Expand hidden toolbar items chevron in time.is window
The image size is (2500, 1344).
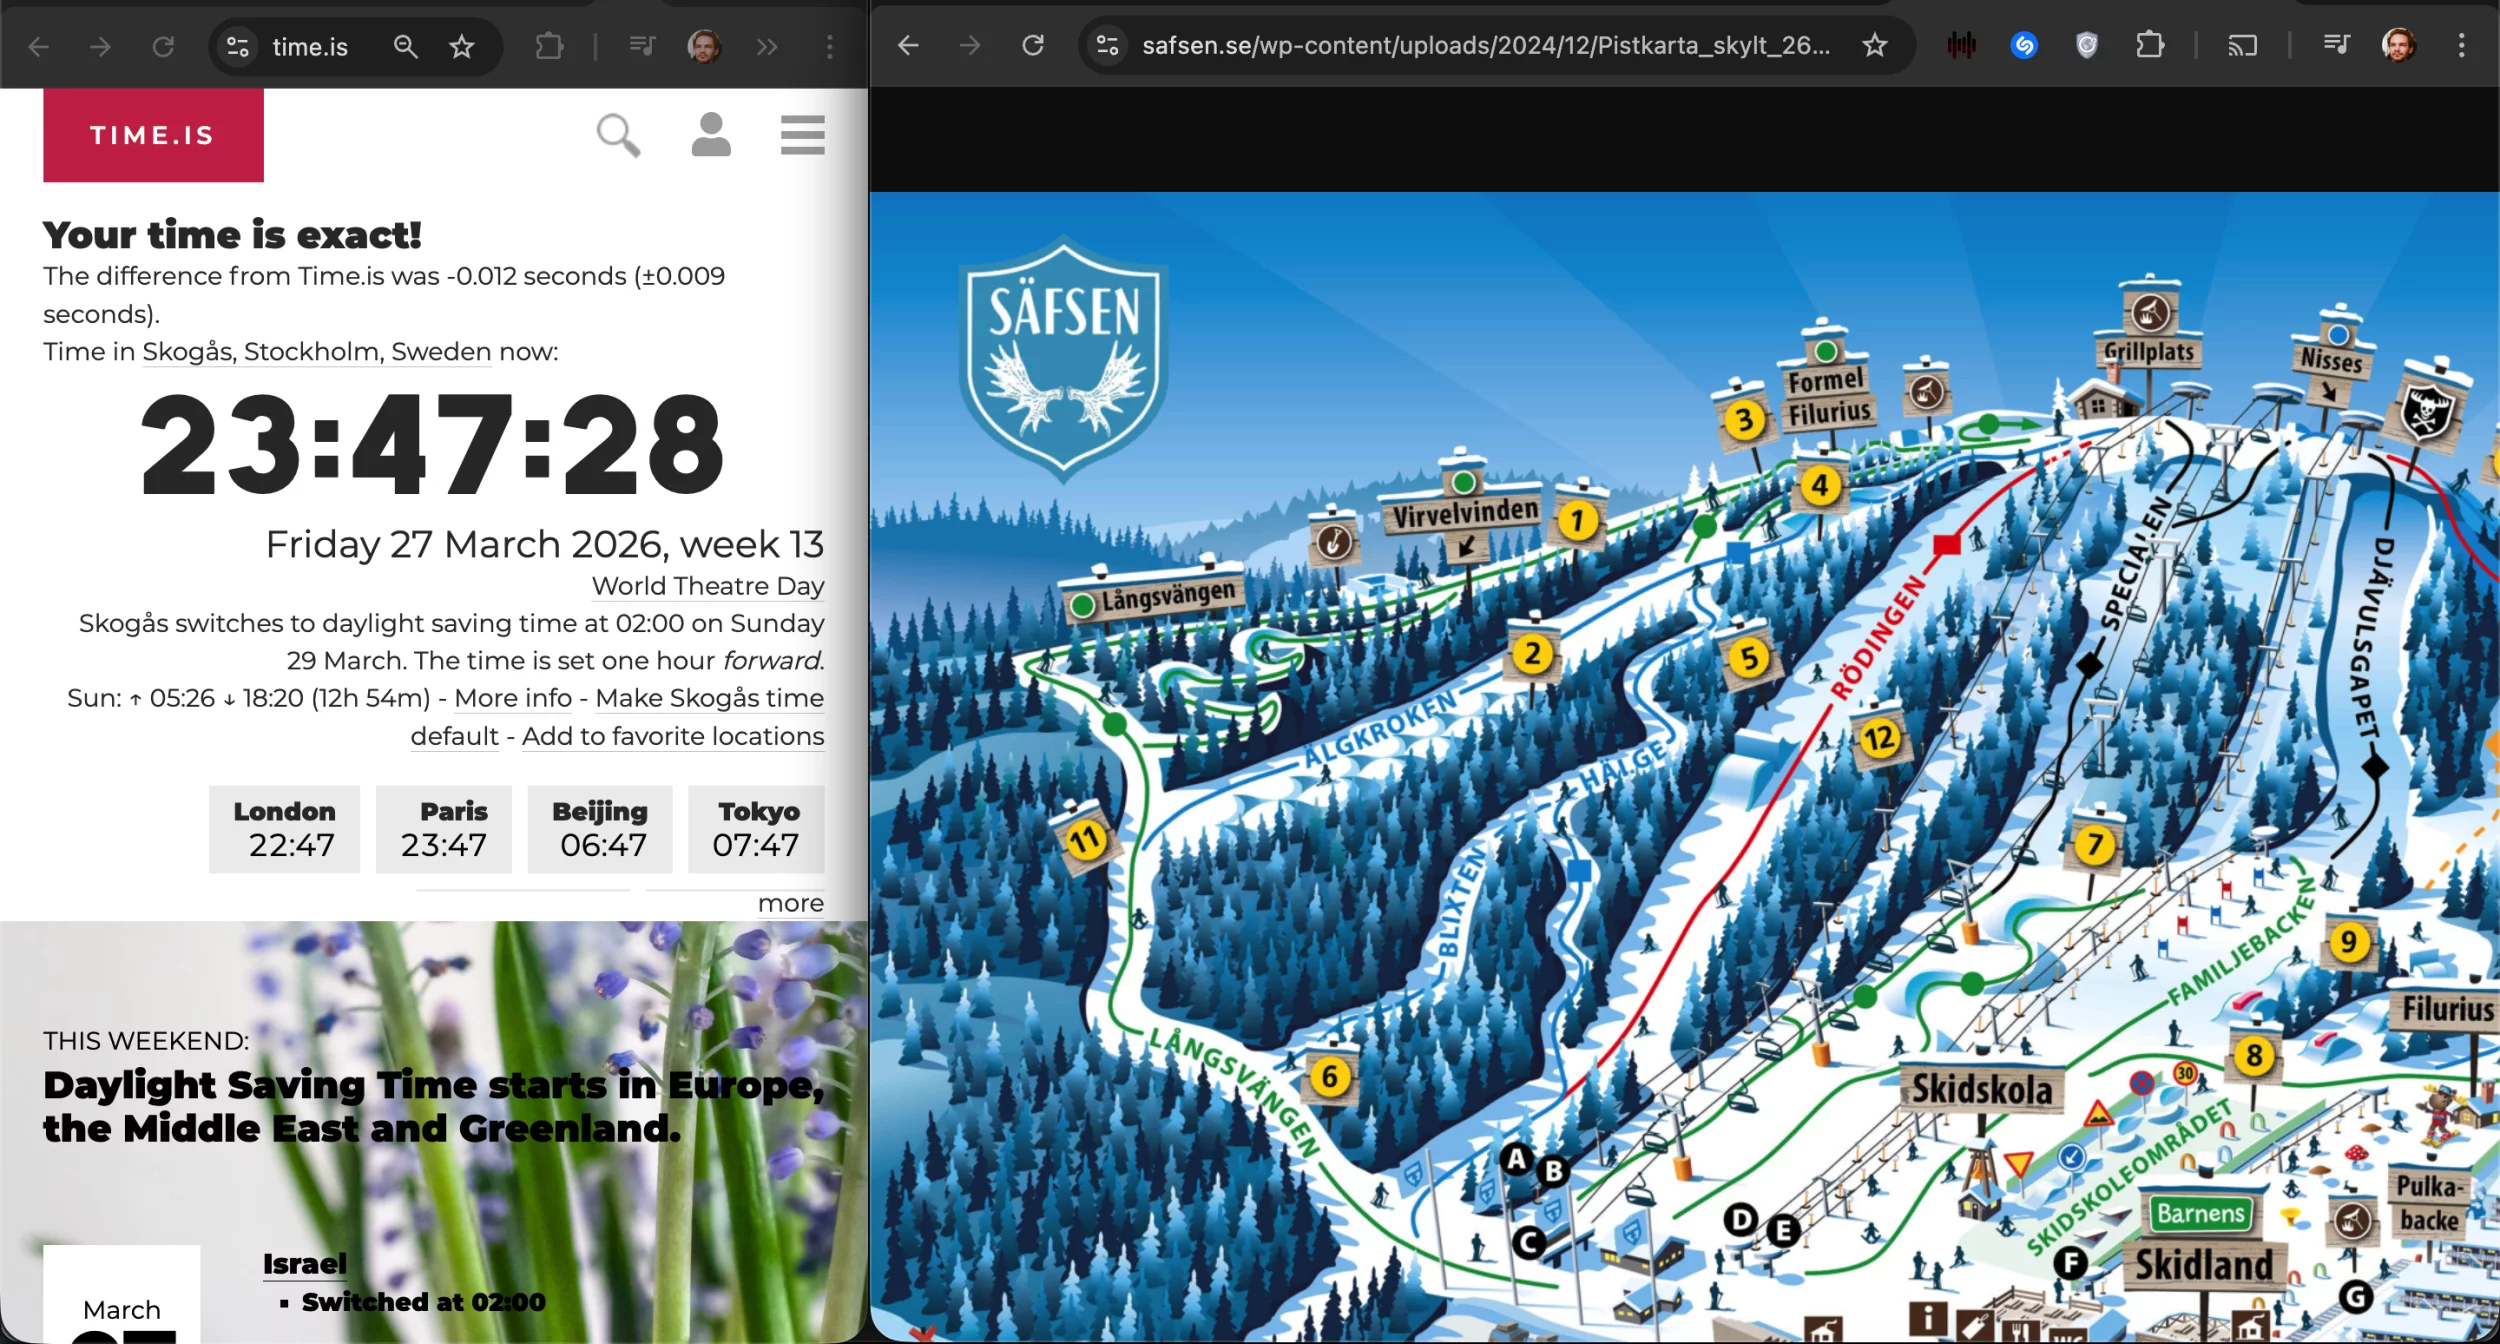[x=767, y=47]
